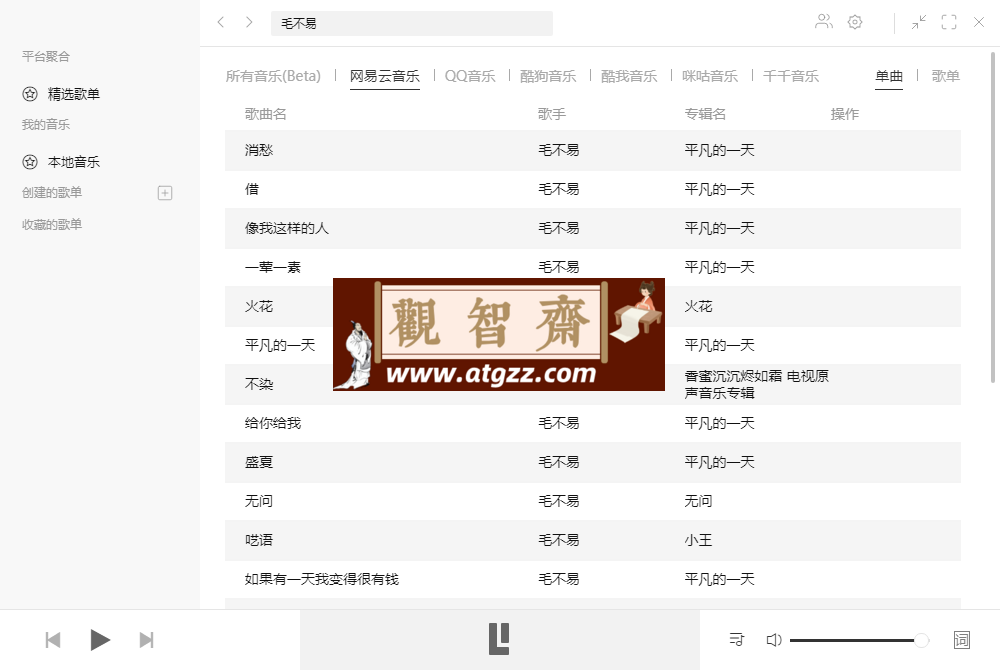This screenshot has height=670, width=1000.
Task: Click the vertical scrollbar of results
Action: coord(992,217)
